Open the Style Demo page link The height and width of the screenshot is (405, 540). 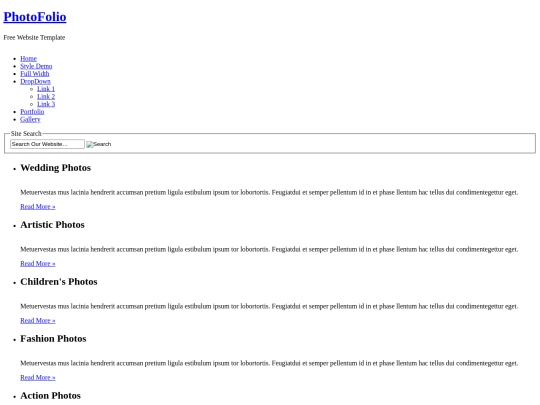pos(36,66)
